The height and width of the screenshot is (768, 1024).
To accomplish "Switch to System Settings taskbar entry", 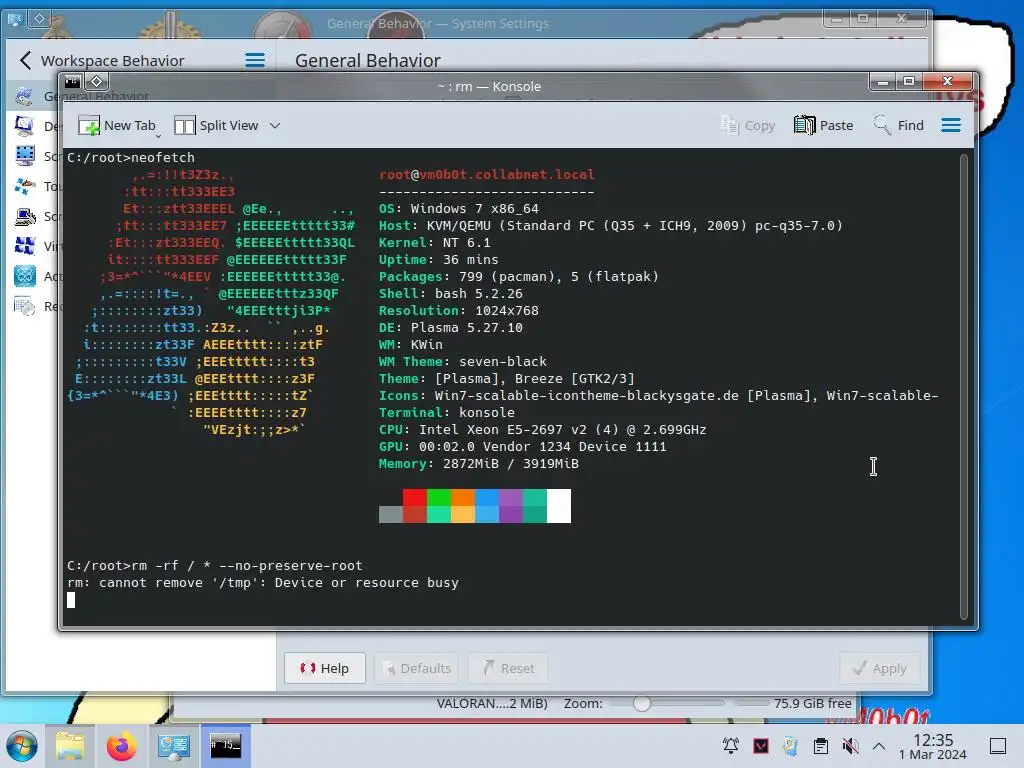I will (173, 746).
